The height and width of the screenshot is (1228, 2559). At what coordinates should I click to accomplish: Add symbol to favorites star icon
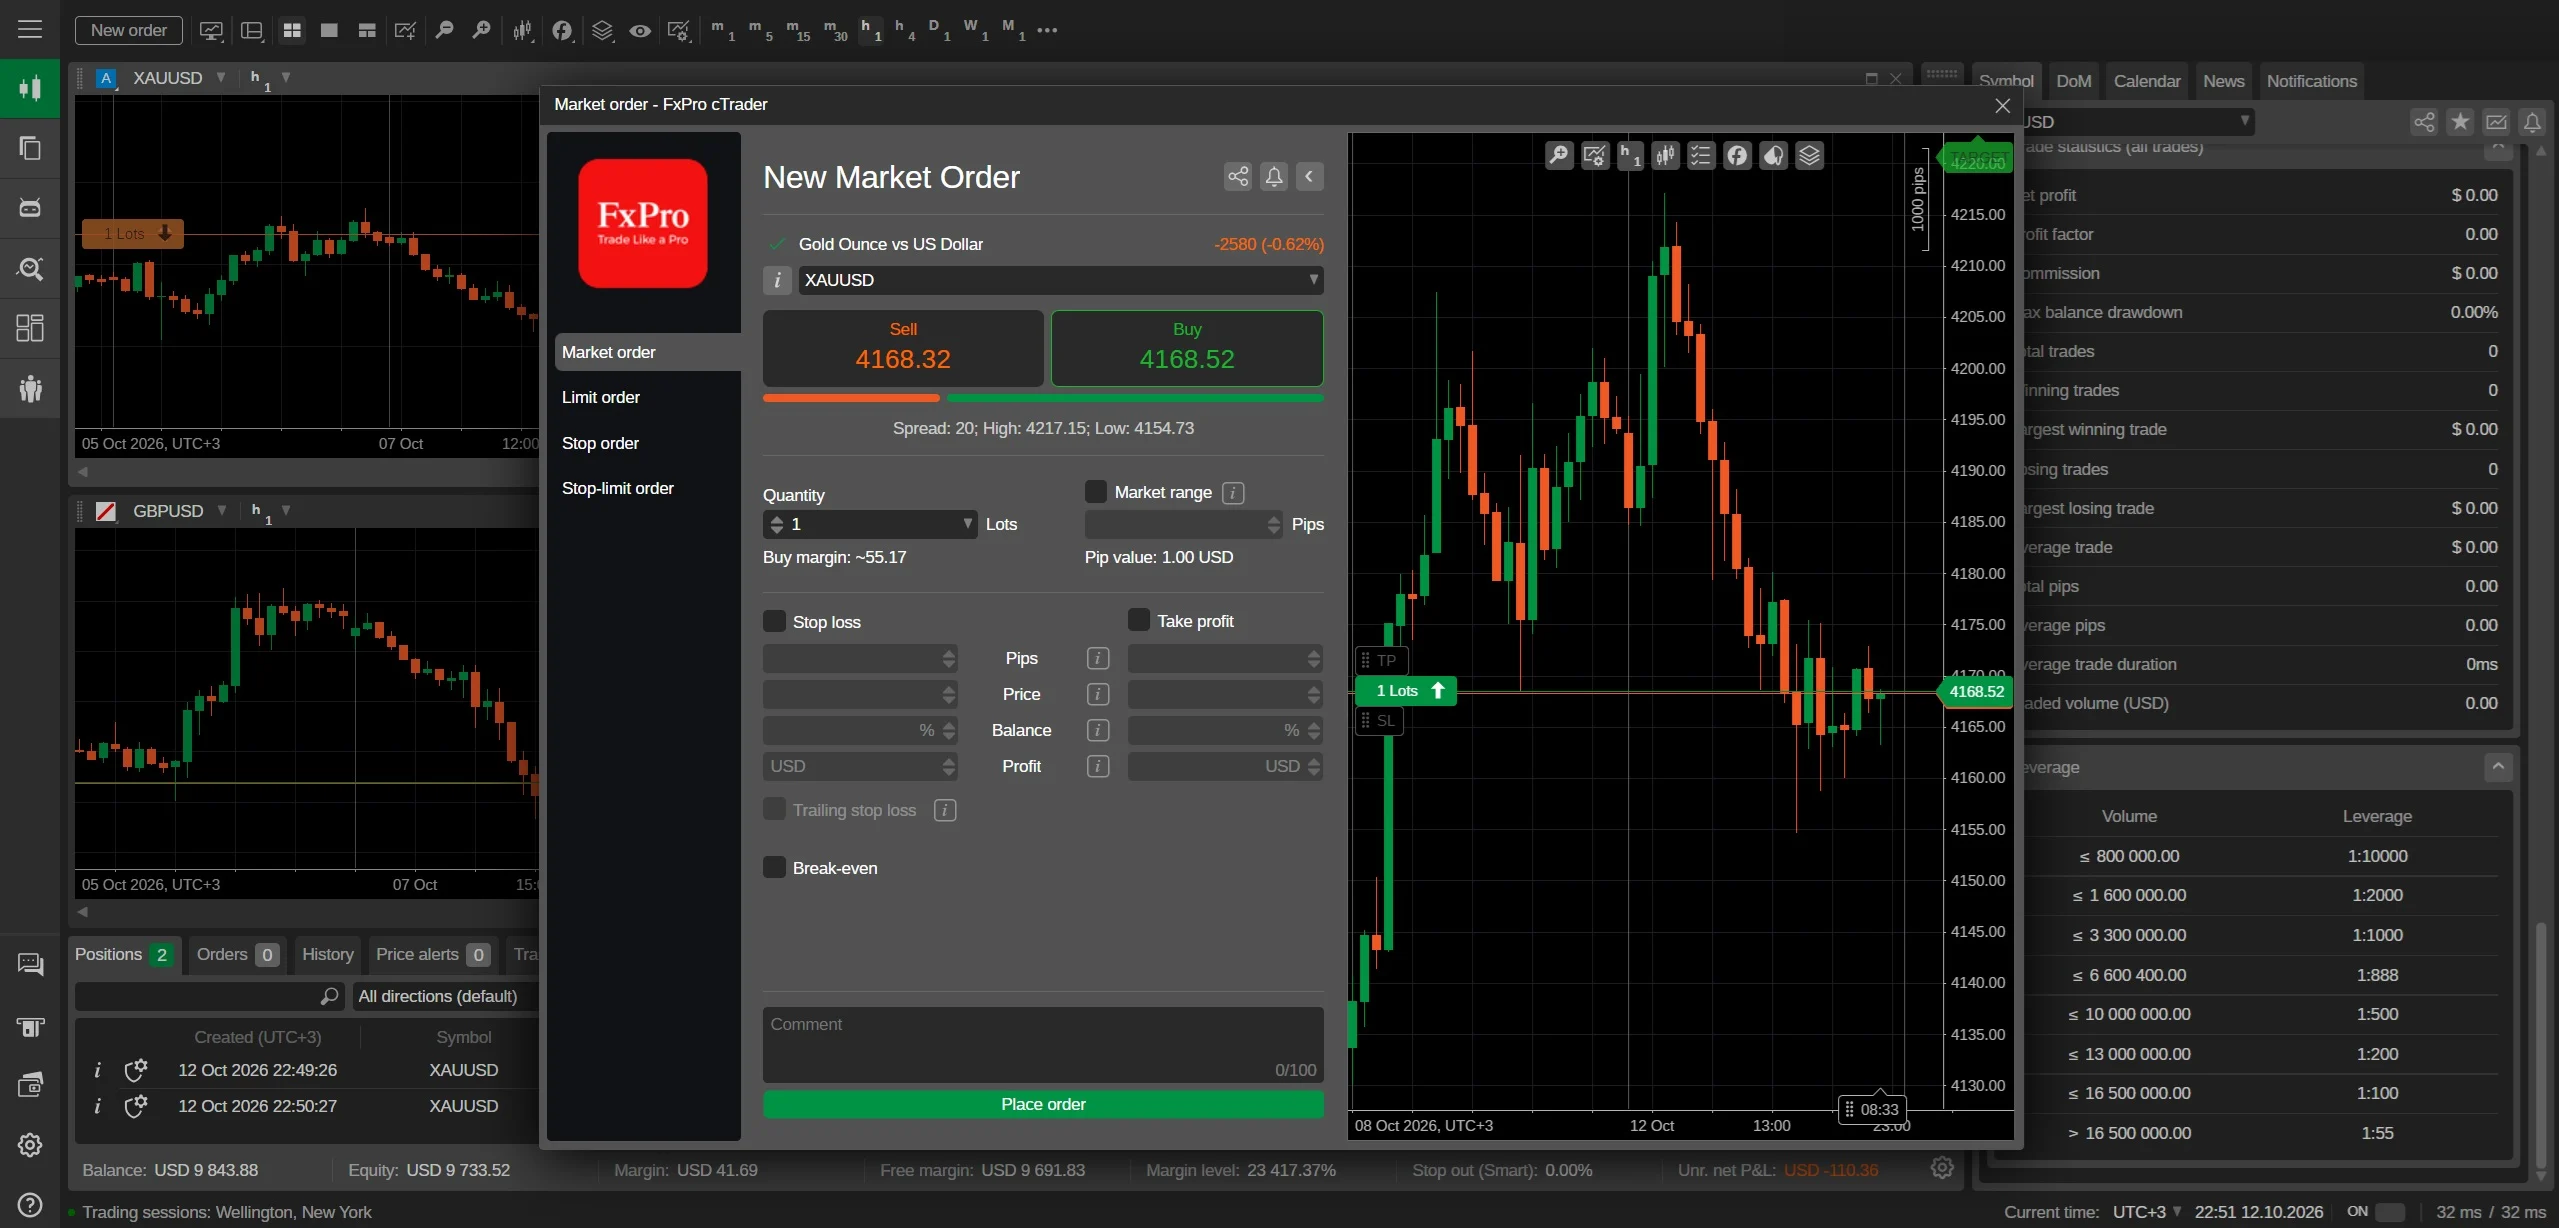(x=2460, y=122)
